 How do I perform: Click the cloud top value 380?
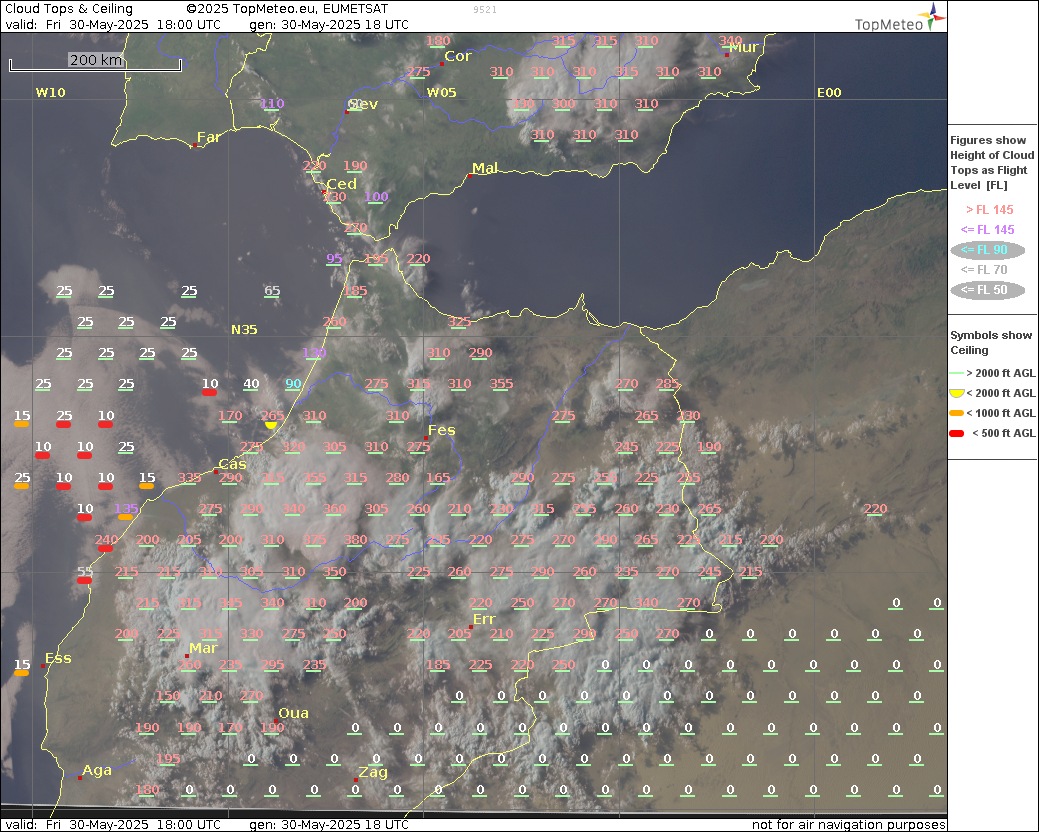coord(355,540)
